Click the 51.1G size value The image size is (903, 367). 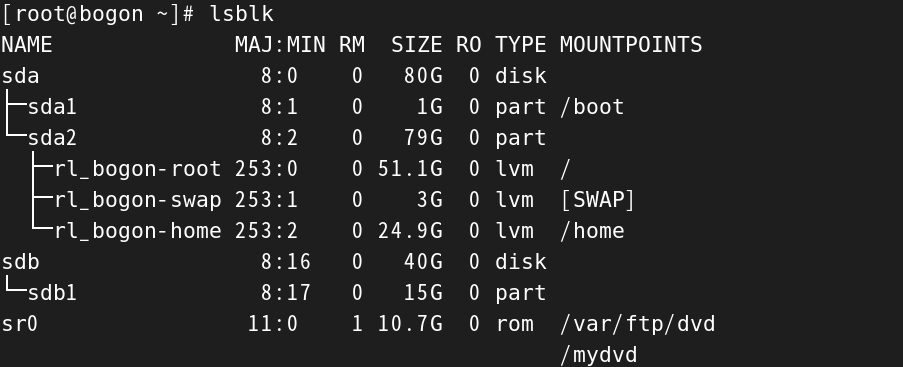(411, 169)
